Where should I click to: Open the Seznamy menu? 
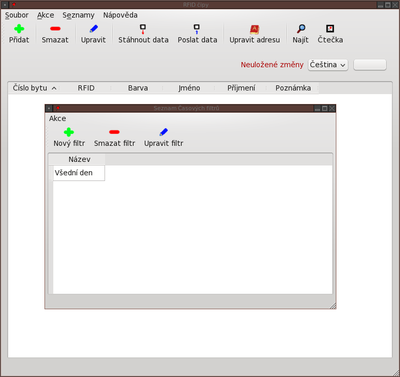78,15
